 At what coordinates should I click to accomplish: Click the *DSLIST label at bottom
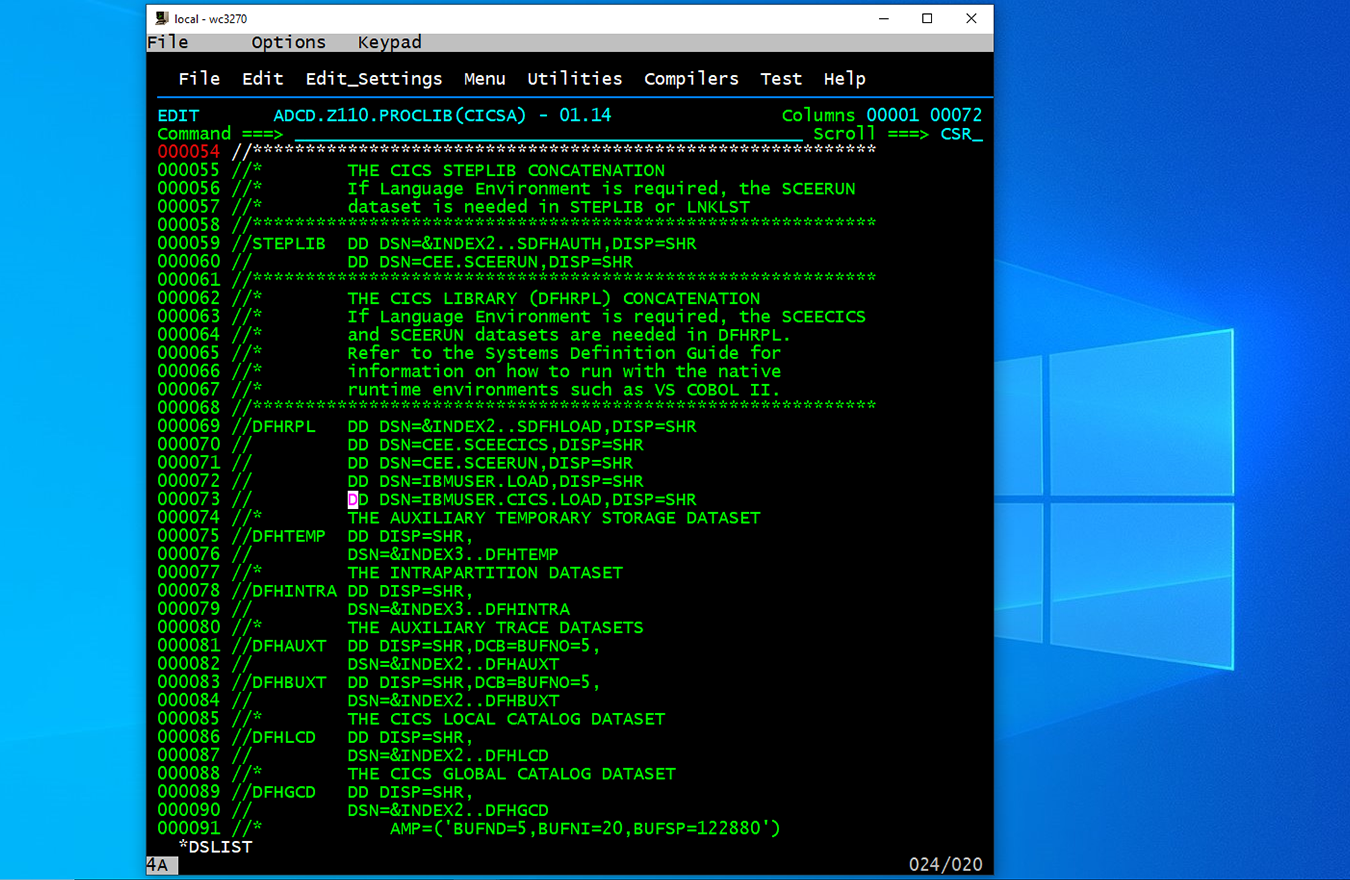click(x=215, y=847)
